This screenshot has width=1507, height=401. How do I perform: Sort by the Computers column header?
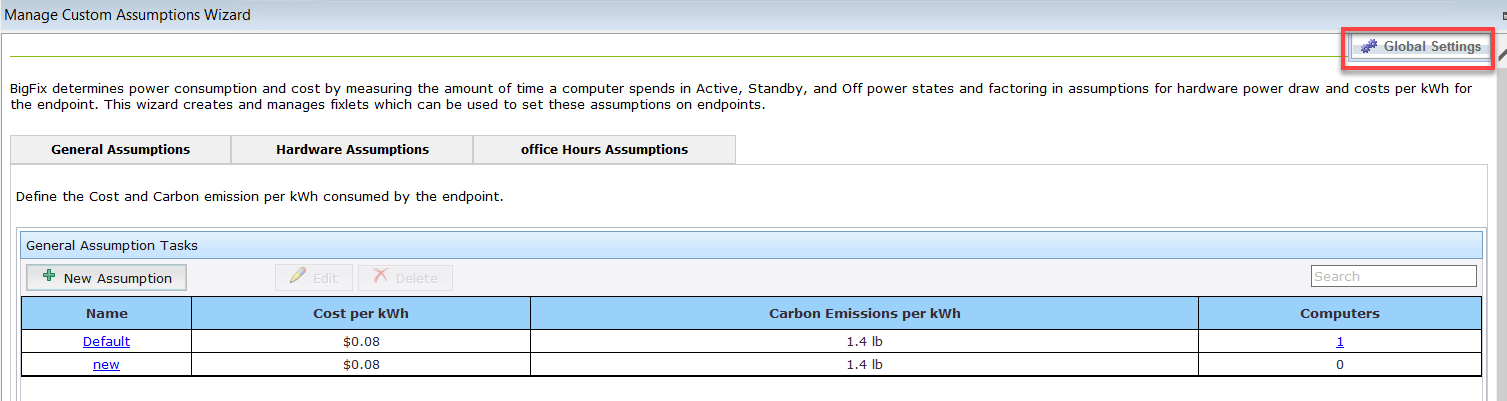click(x=1339, y=314)
